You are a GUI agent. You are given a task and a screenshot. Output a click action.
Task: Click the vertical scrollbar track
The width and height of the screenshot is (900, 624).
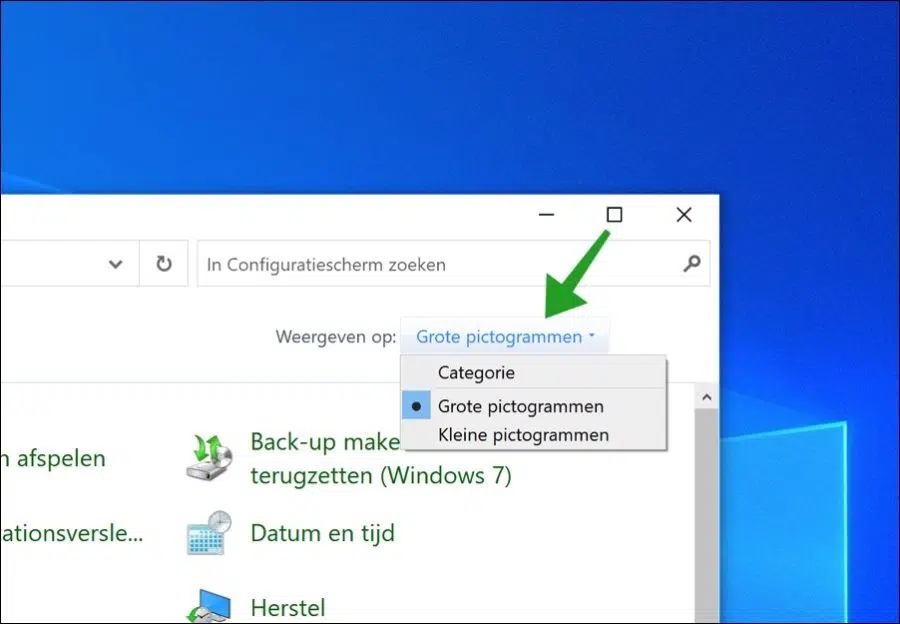(x=707, y=516)
